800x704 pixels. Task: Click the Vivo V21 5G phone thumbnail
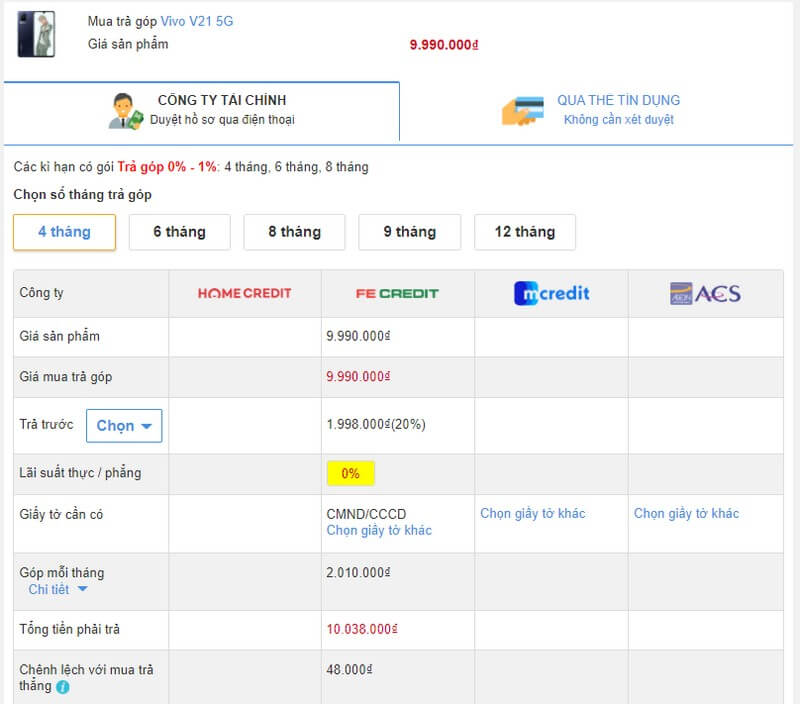pos(36,34)
